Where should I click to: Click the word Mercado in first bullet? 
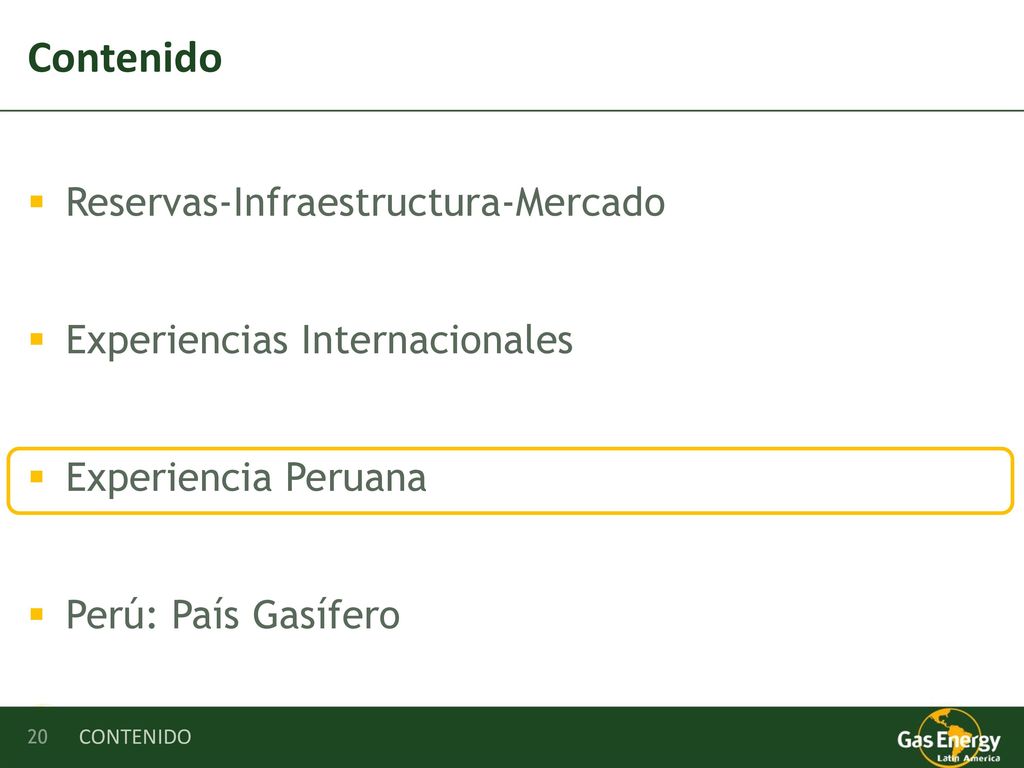[x=590, y=202]
